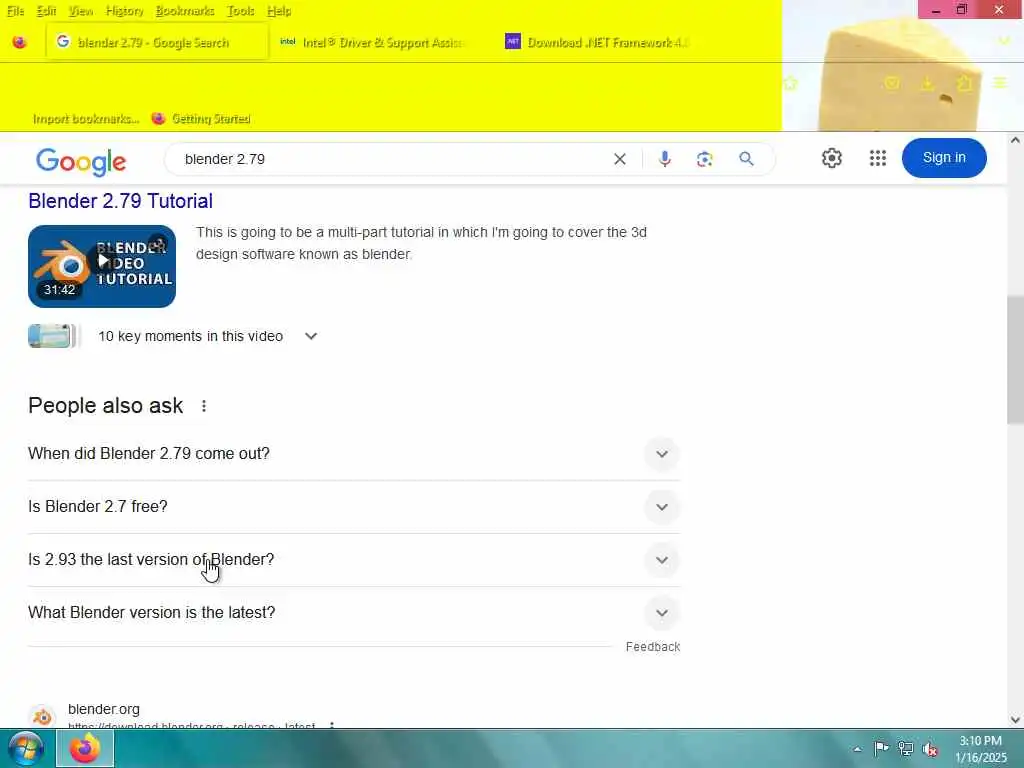Switch to blender 2.79 Google Search tab
Viewport: 1024px width, 768px height.
click(157, 42)
